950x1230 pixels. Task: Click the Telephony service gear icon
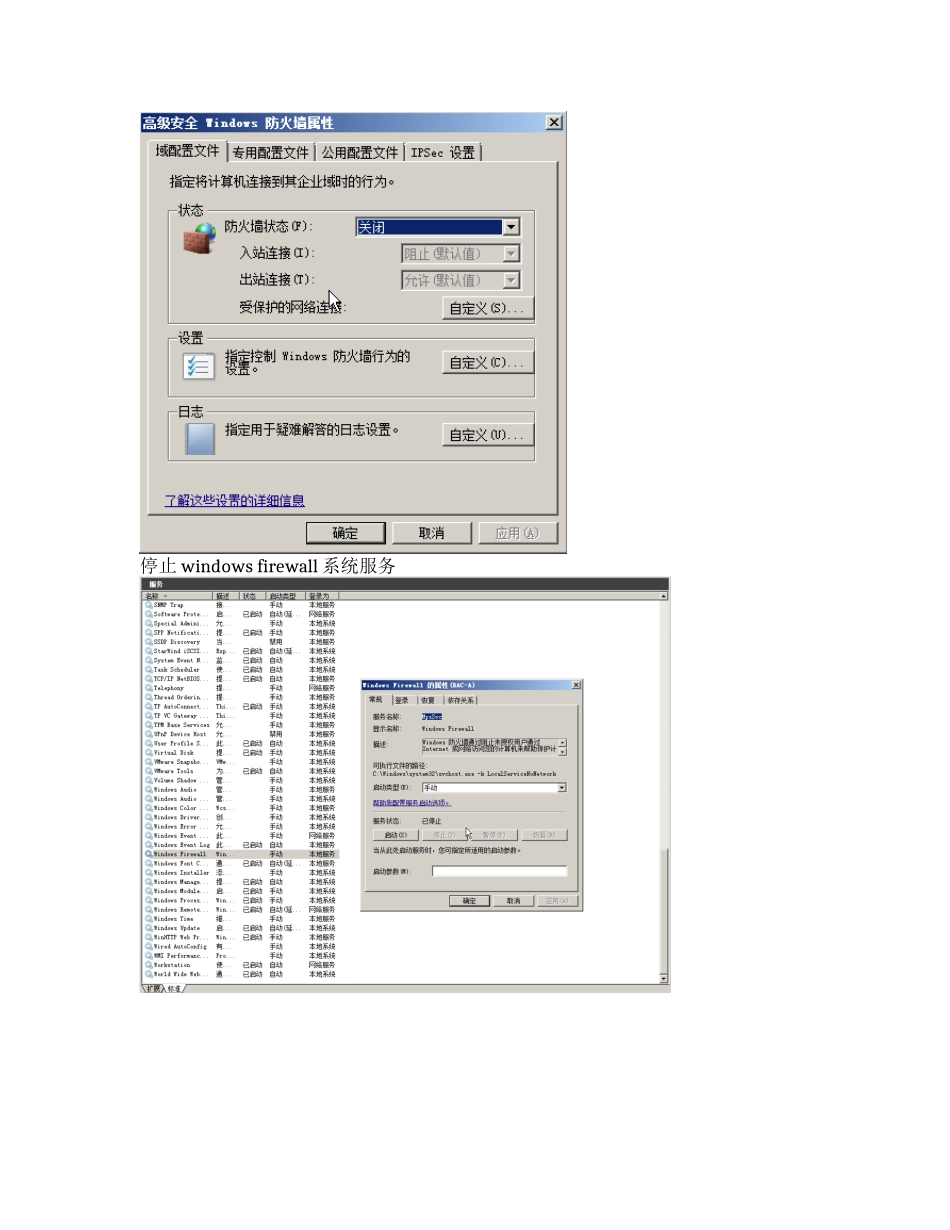tap(148, 688)
